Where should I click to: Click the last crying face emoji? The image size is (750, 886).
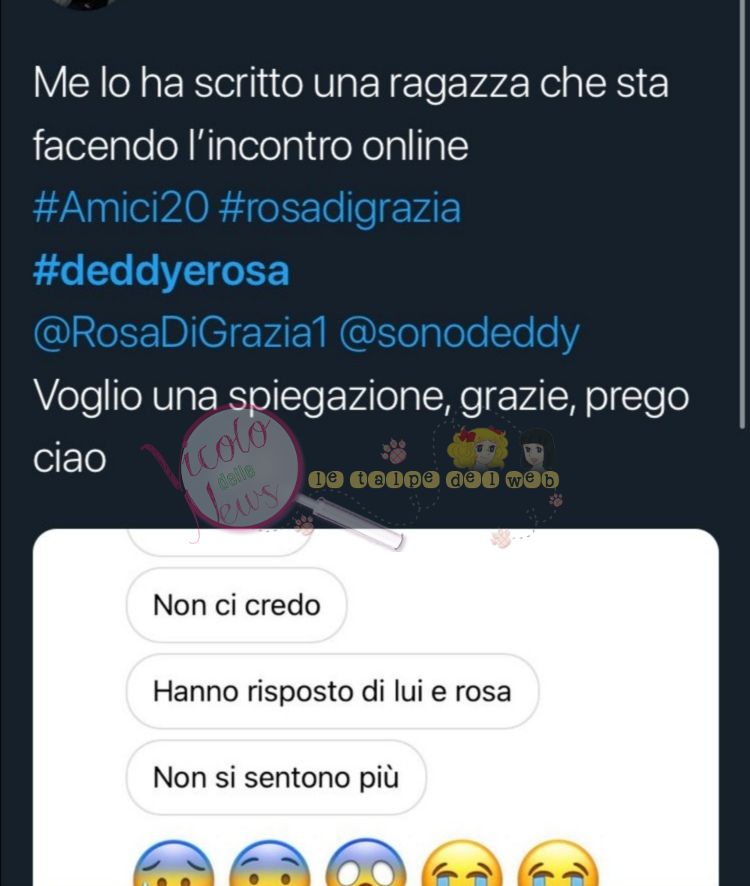558,863
